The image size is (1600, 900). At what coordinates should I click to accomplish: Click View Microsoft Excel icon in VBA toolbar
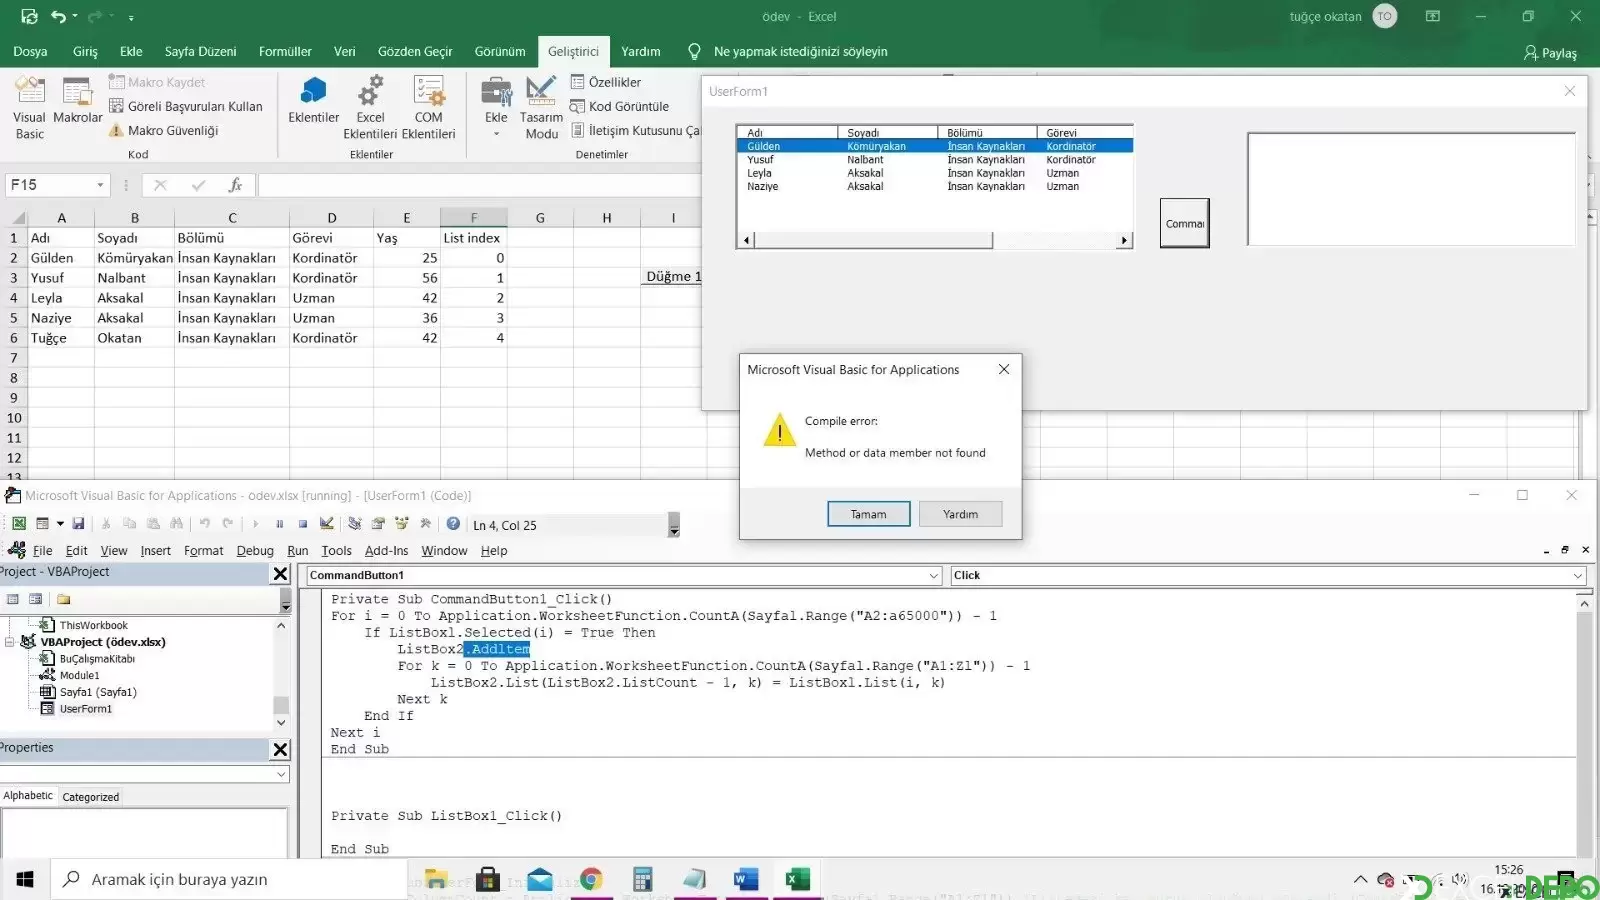point(18,524)
